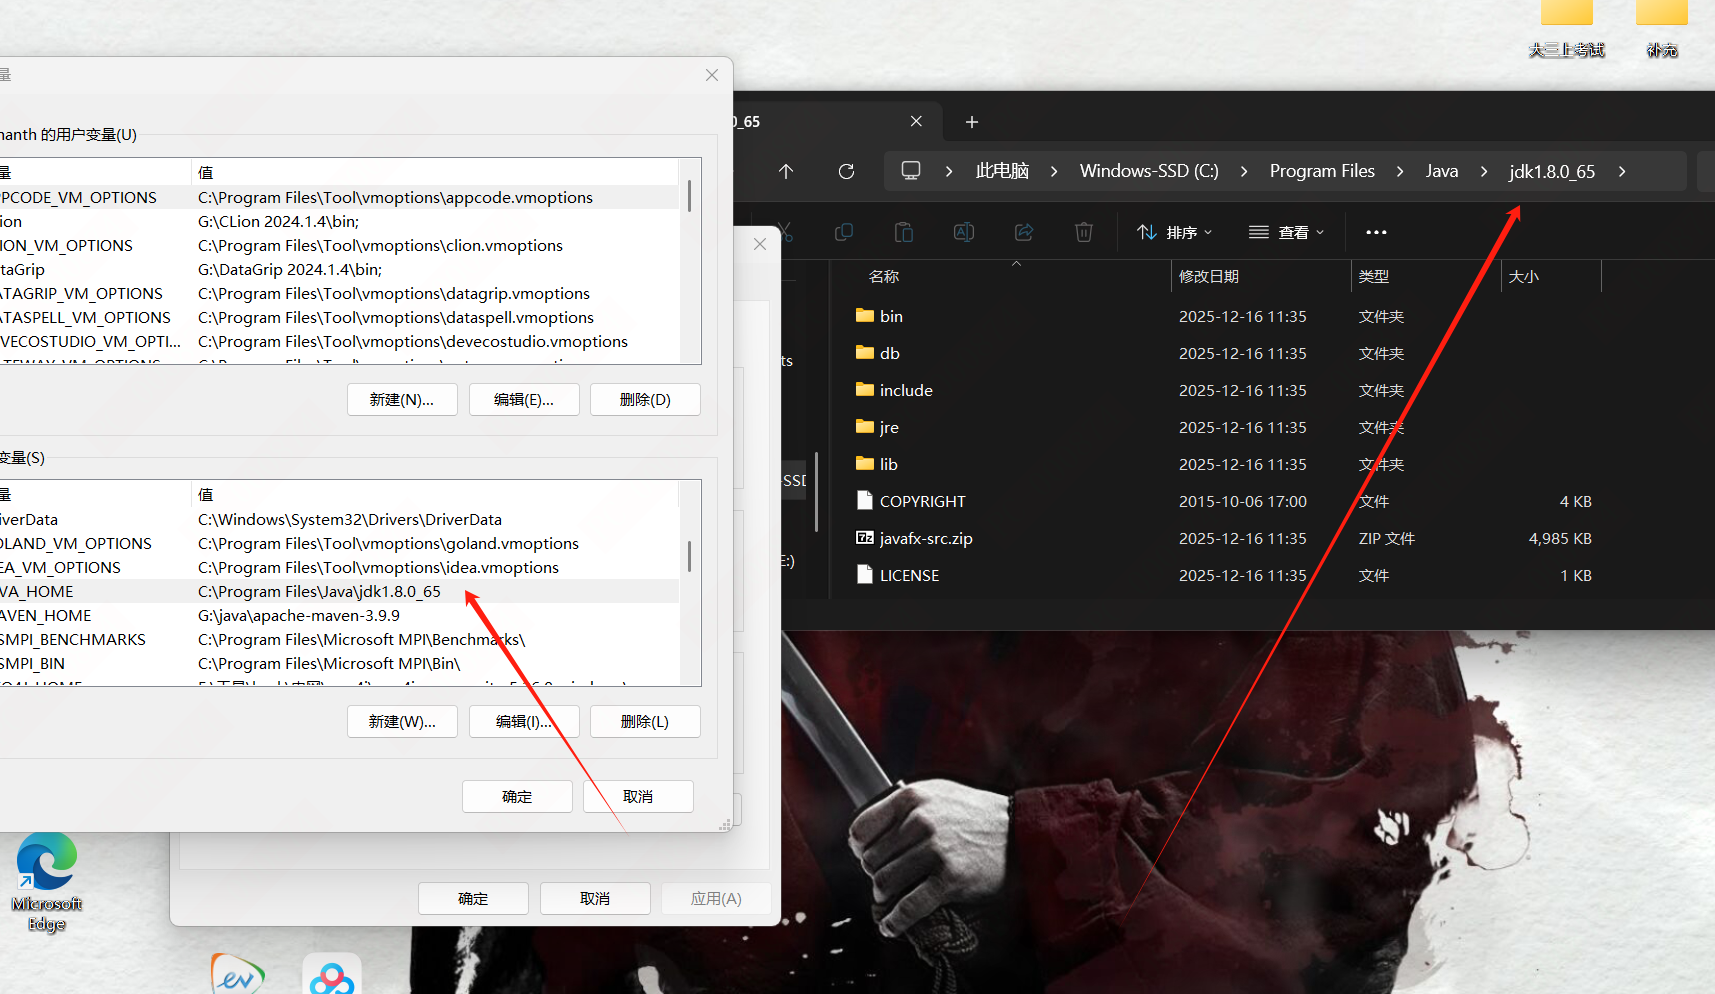Expand chevron after jdk1.8.0_65 breadcrumb

coord(1622,172)
